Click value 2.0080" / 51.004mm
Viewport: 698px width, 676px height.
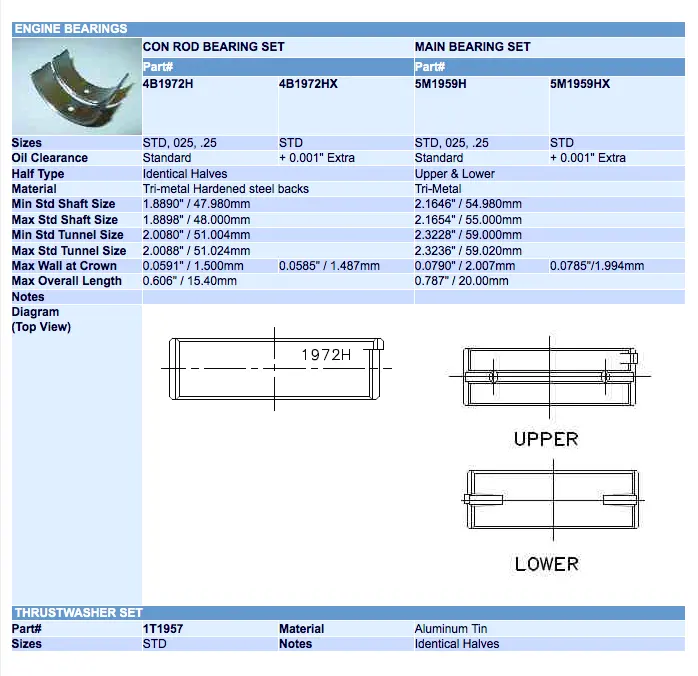pos(196,235)
